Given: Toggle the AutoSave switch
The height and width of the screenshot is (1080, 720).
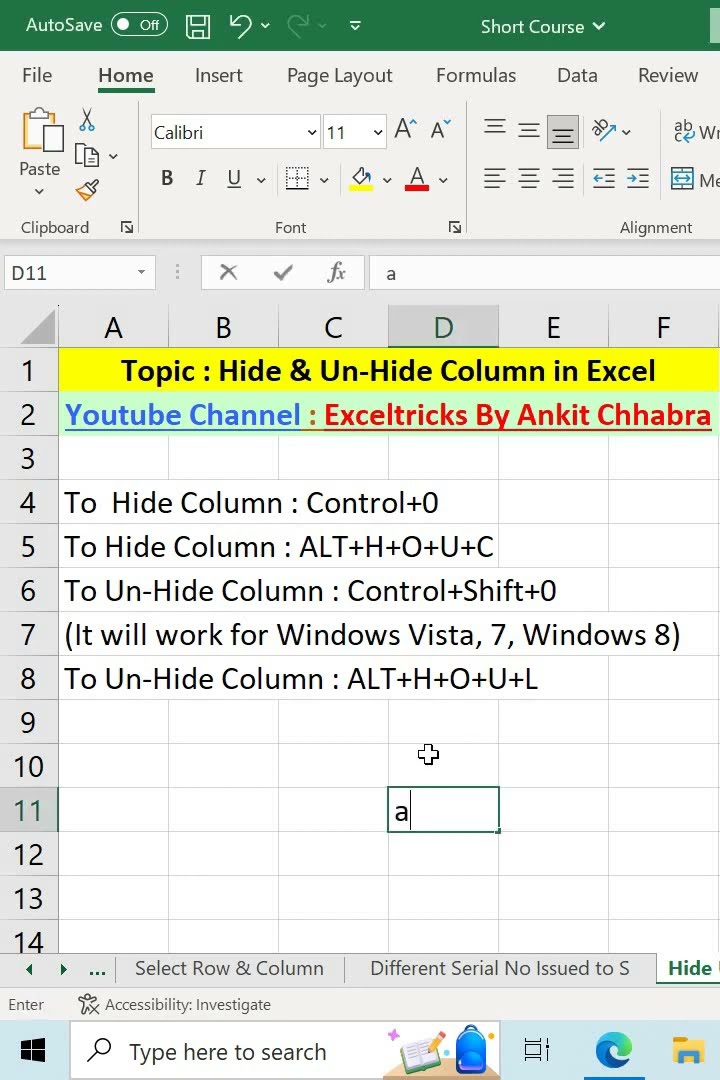Looking at the screenshot, I should [139, 25].
